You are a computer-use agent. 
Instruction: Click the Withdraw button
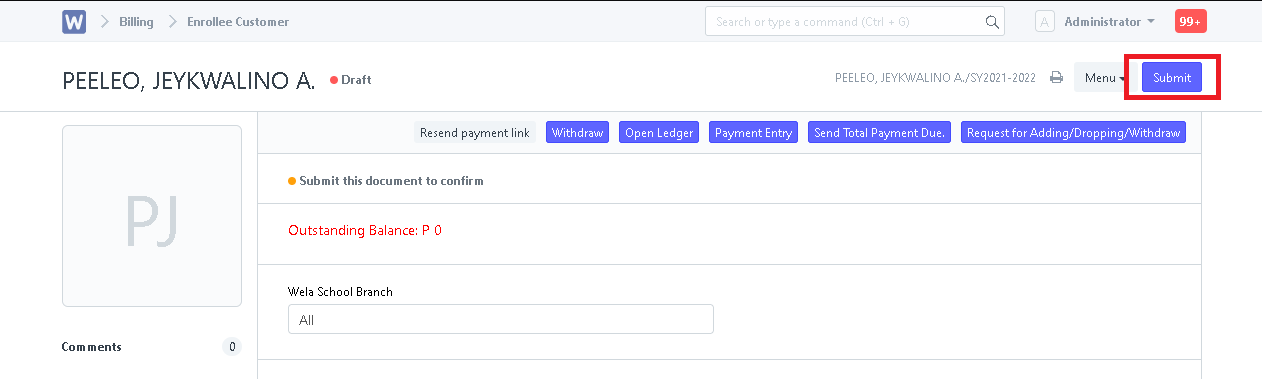tap(578, 132)
